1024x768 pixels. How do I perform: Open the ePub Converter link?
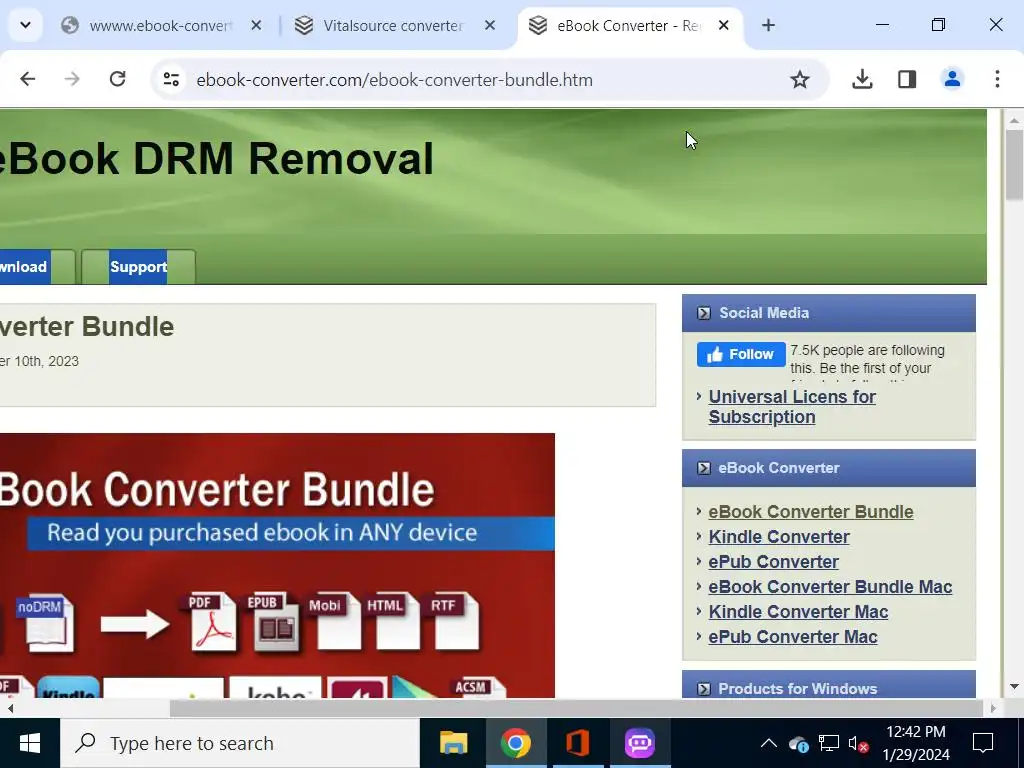(773, 562)
